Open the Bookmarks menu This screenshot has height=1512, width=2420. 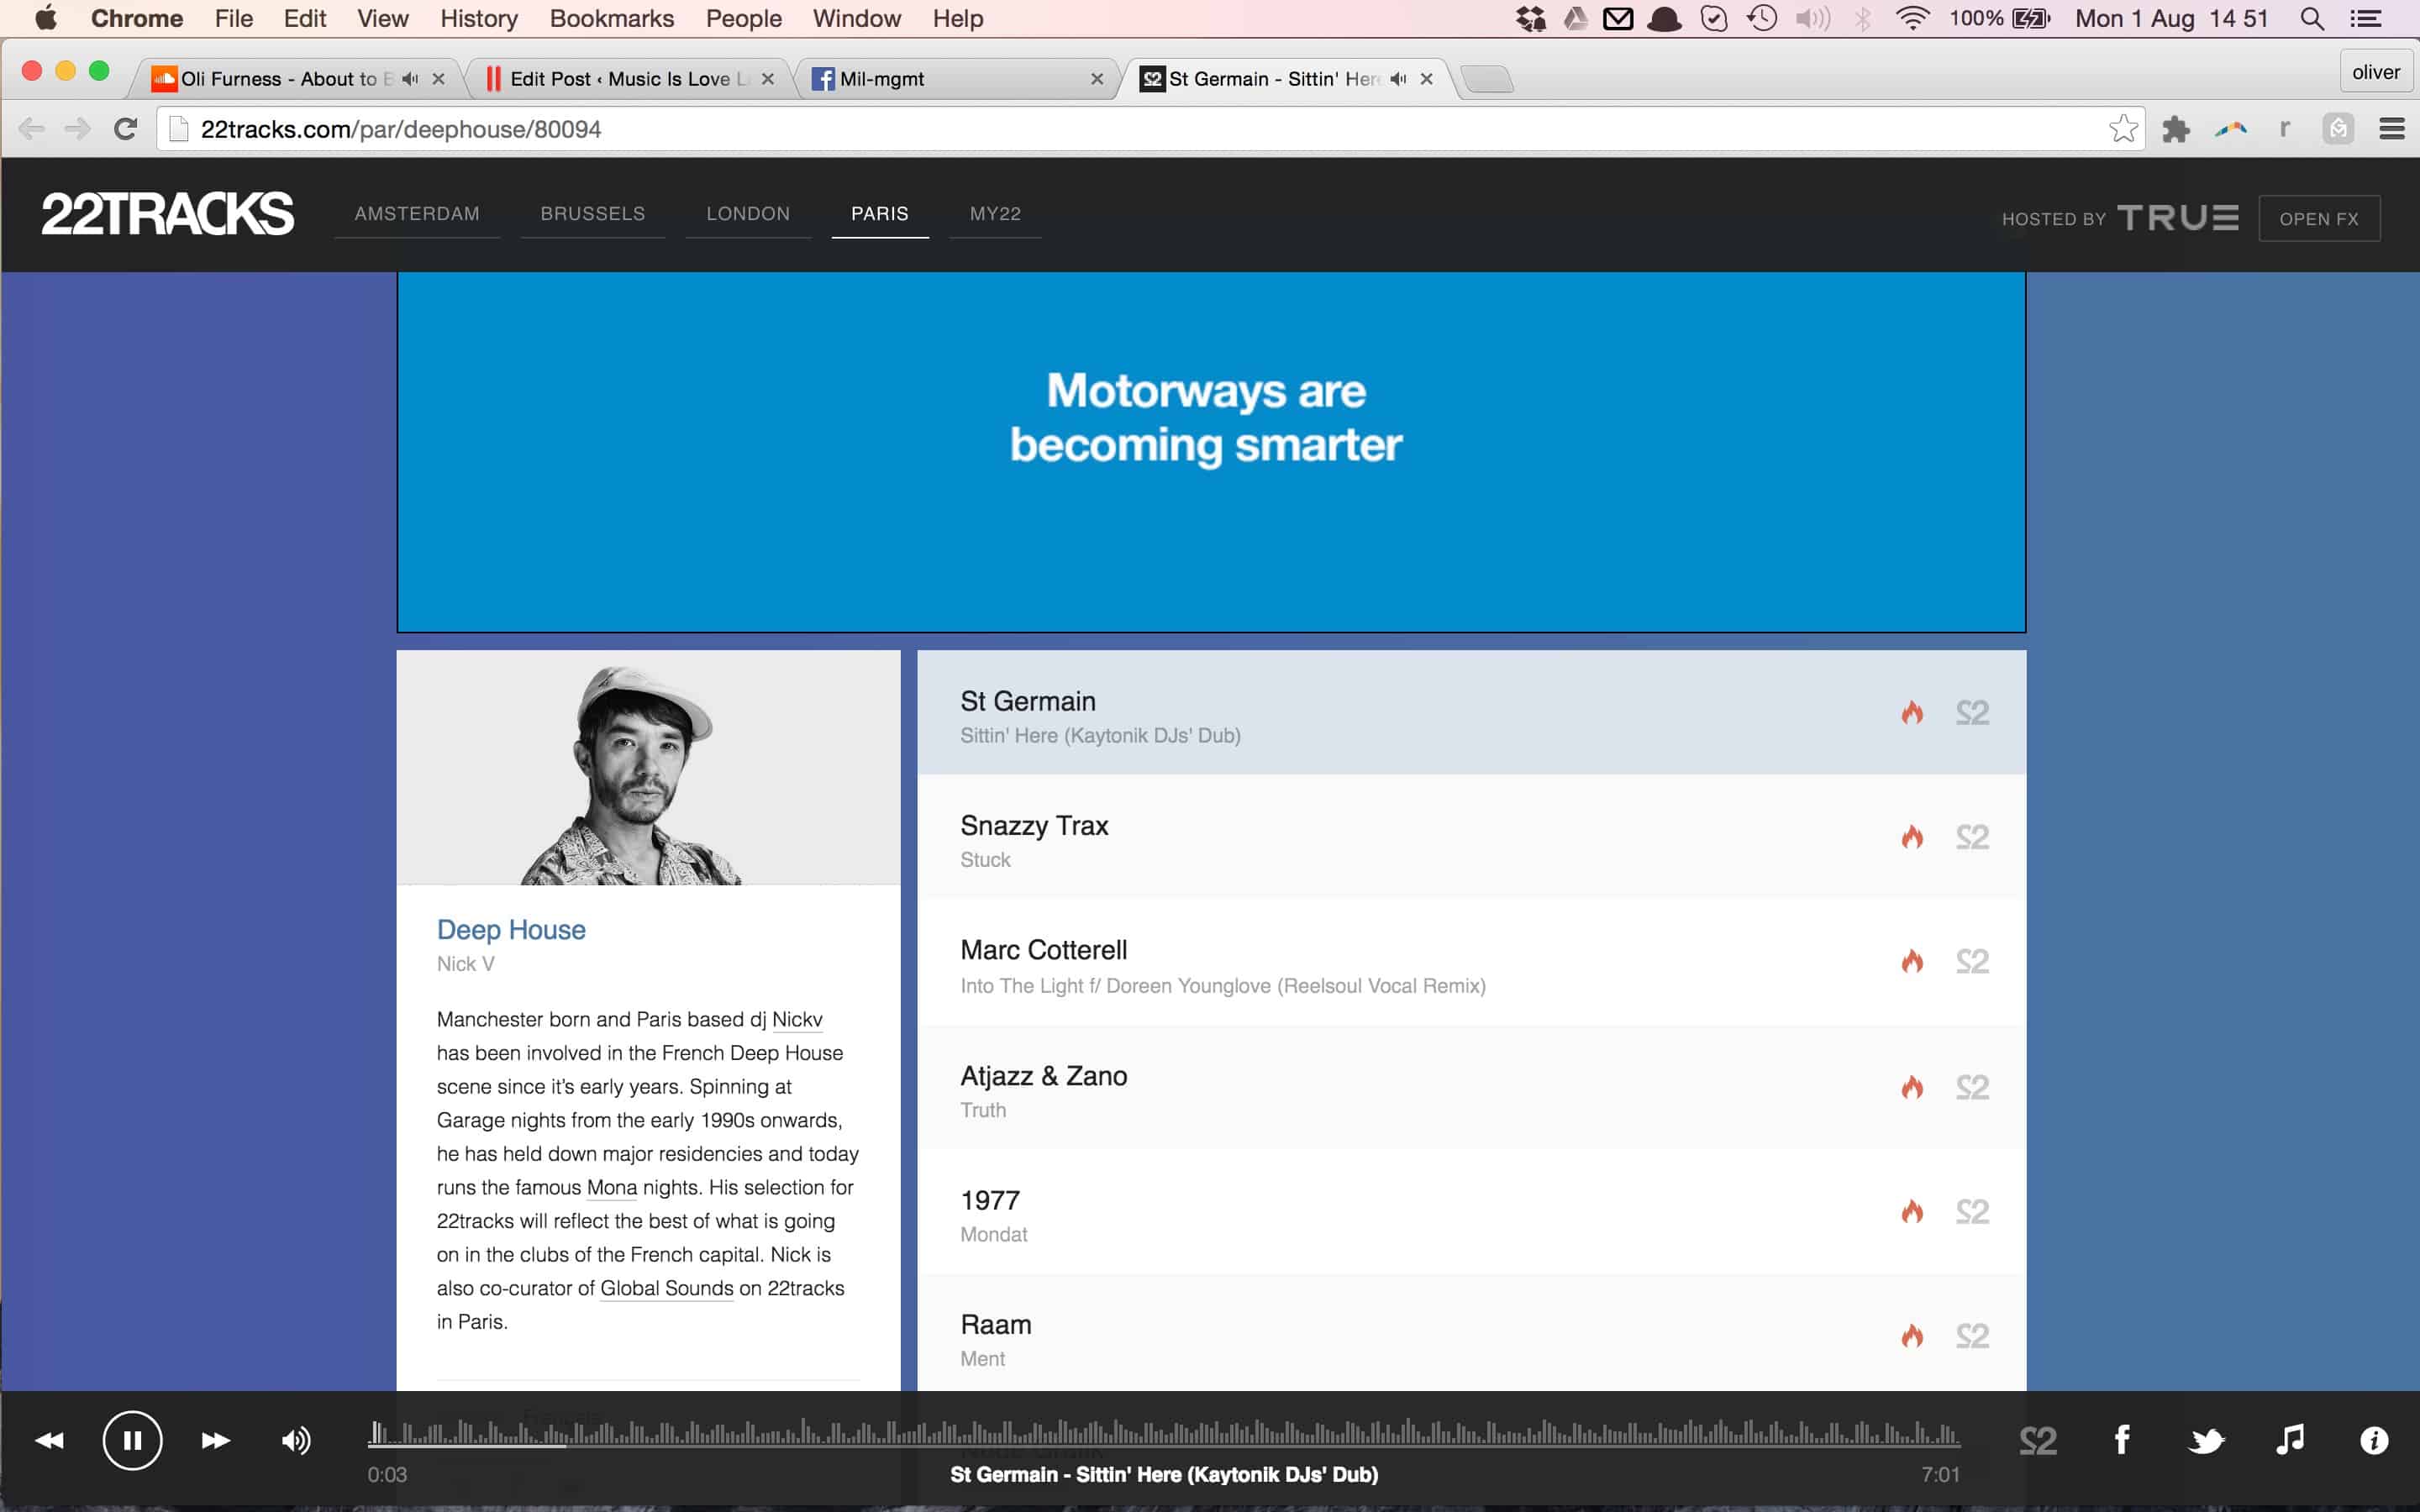(612, 18)
